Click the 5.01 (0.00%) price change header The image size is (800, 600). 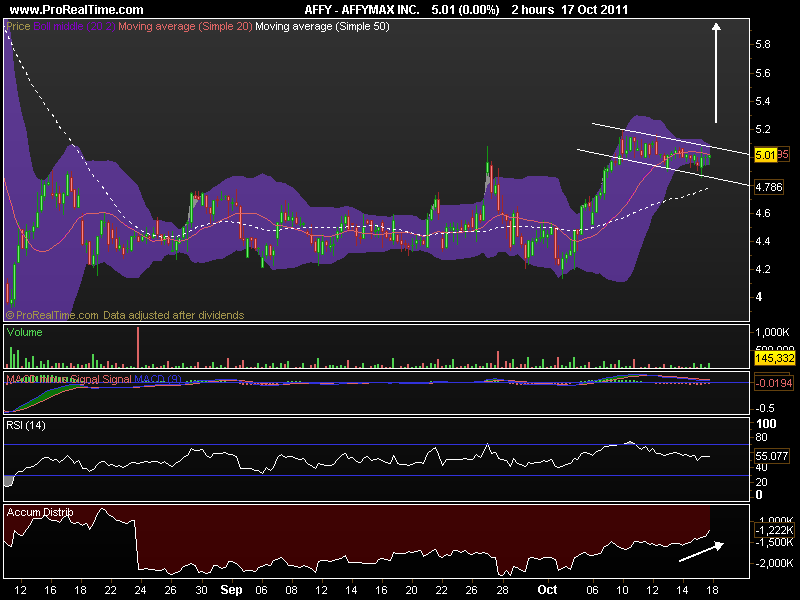point(465,10)
